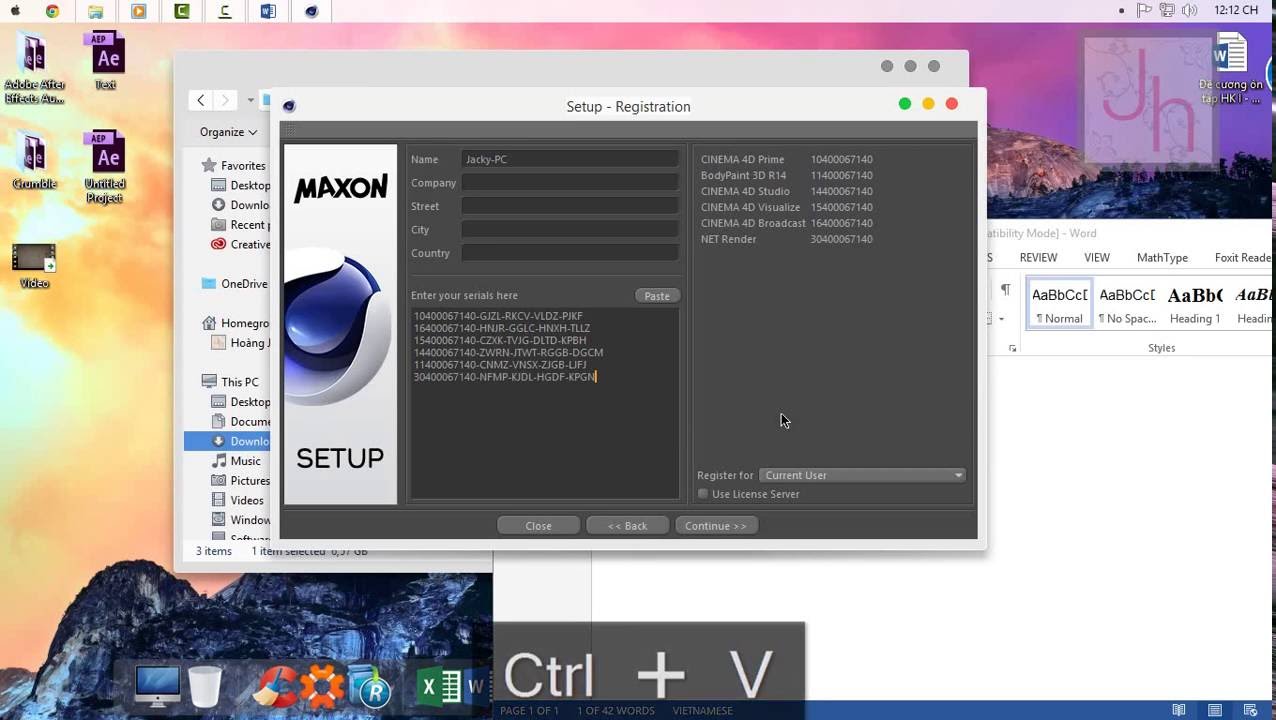Click the NET Render product row
The width and height of the screenshot is (1276, 720).
pyautogui.click(x=787, y=239)
